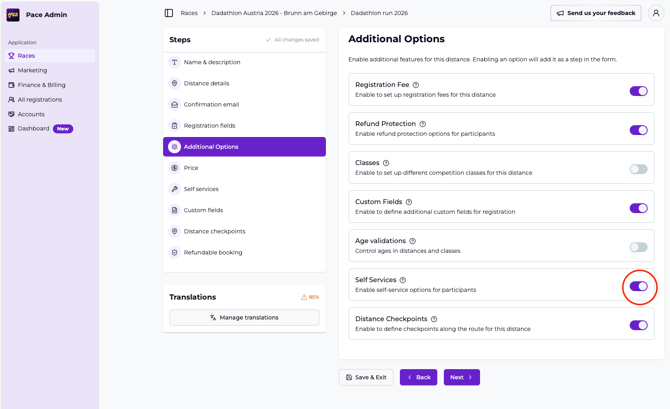
Task: Click help icon next to Registration Fee
Action: [x=416, y=85]
